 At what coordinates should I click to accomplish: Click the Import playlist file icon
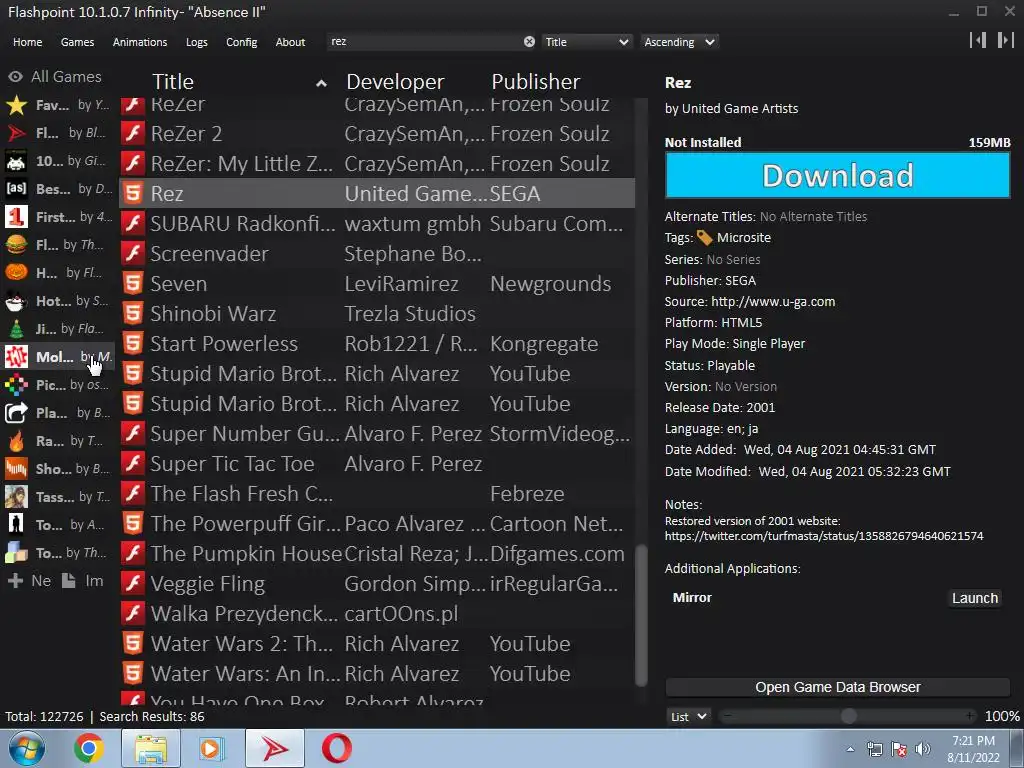[x=69, y=581]
